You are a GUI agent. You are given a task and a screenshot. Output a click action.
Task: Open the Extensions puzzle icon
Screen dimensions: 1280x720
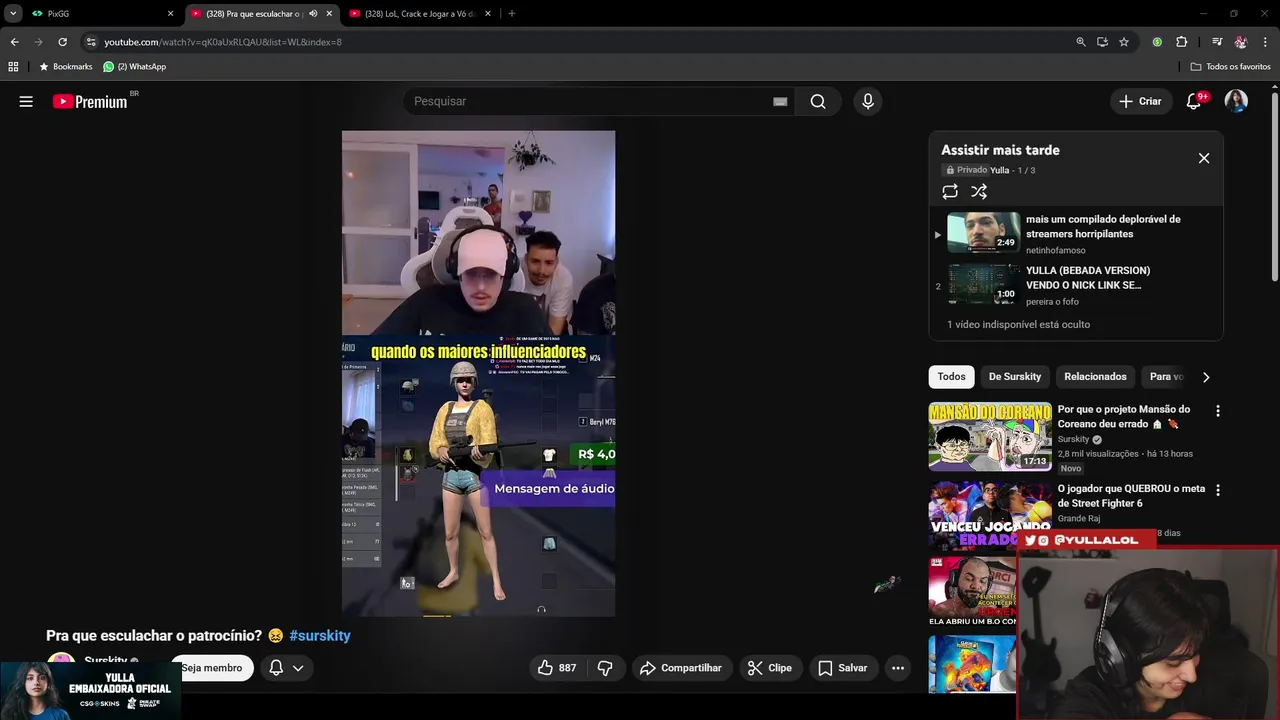point(1181,42)
